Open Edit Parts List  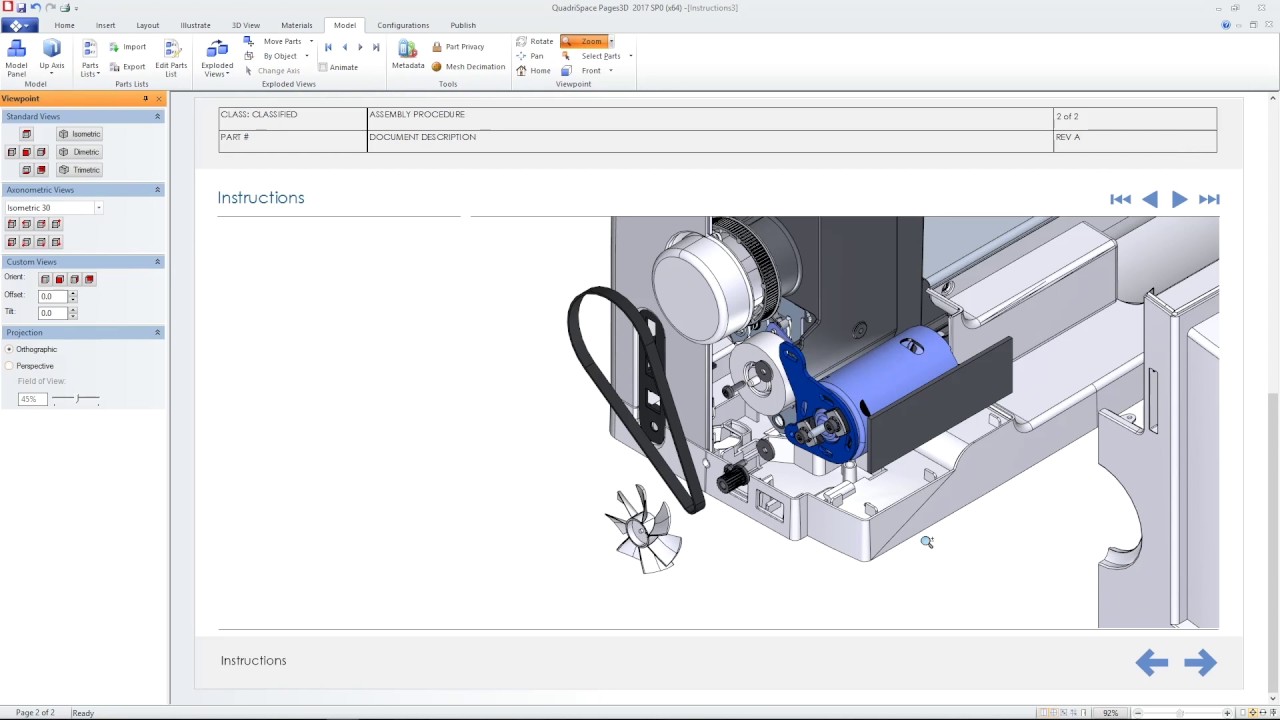click(x=171, y=58)
